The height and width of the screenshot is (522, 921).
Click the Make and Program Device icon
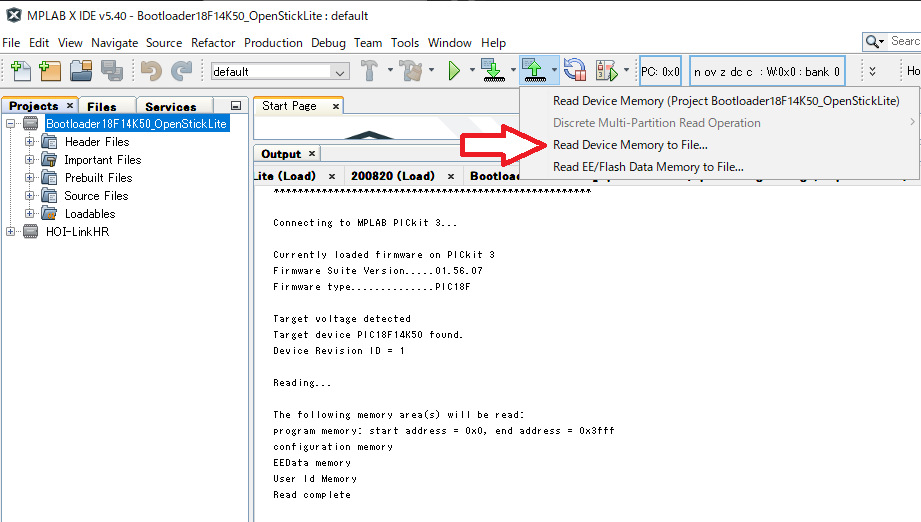[492, 70]
